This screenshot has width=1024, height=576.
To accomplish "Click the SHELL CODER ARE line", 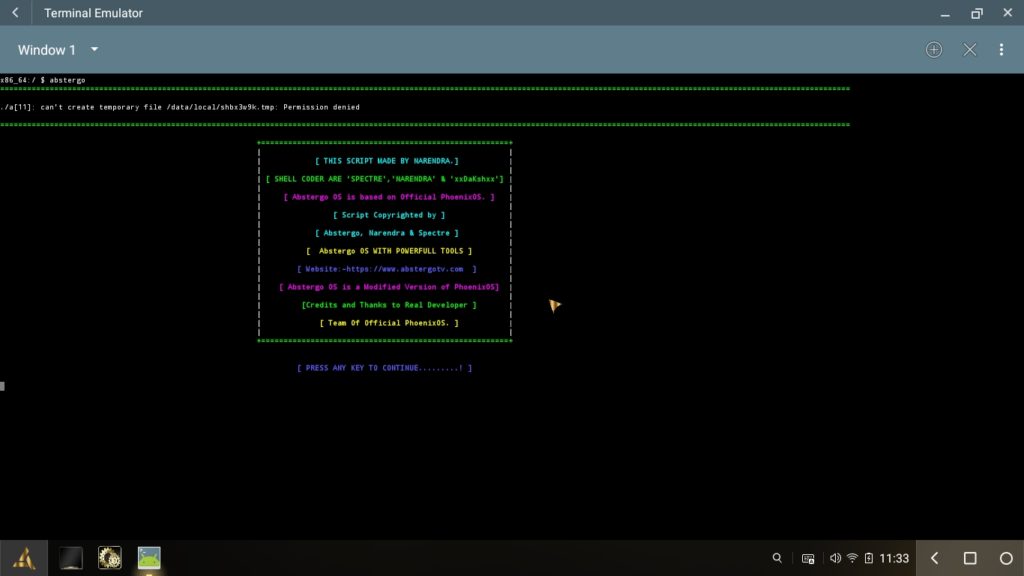I will (385, 179).
